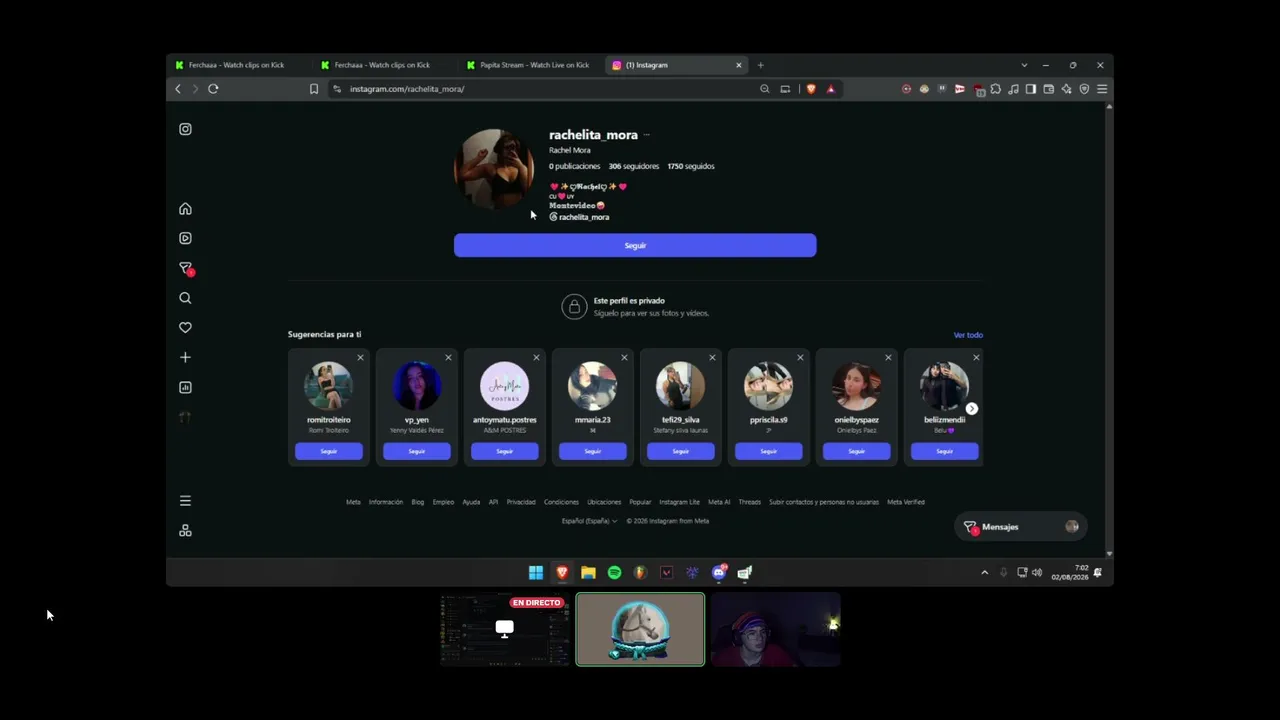Reload the Instagram page
Screen dimensions: 1280x720
point(213,89)
